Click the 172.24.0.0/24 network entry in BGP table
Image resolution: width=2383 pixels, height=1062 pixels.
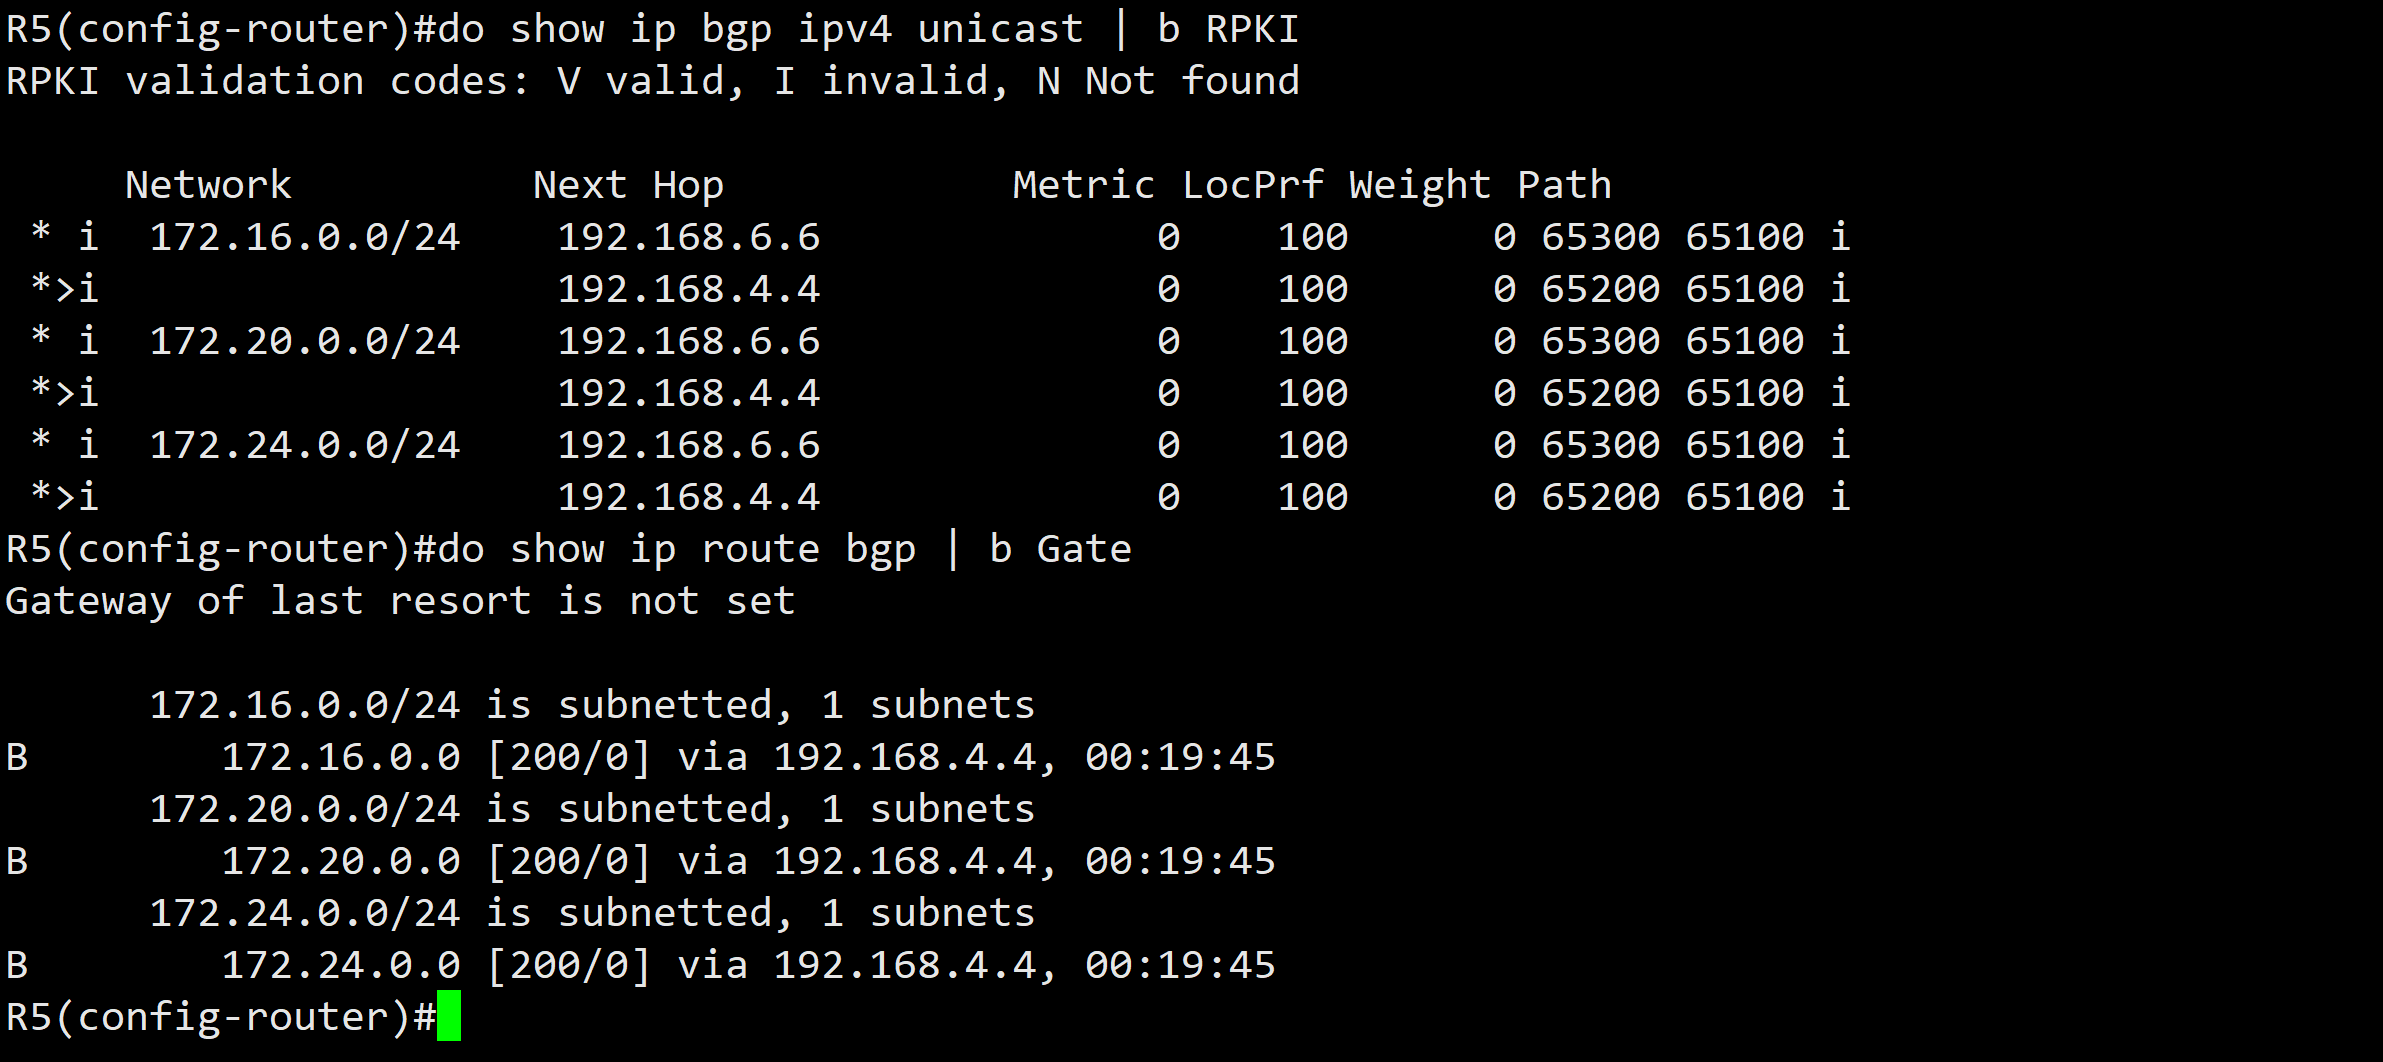pyautogui.click(x=305, y=446)
